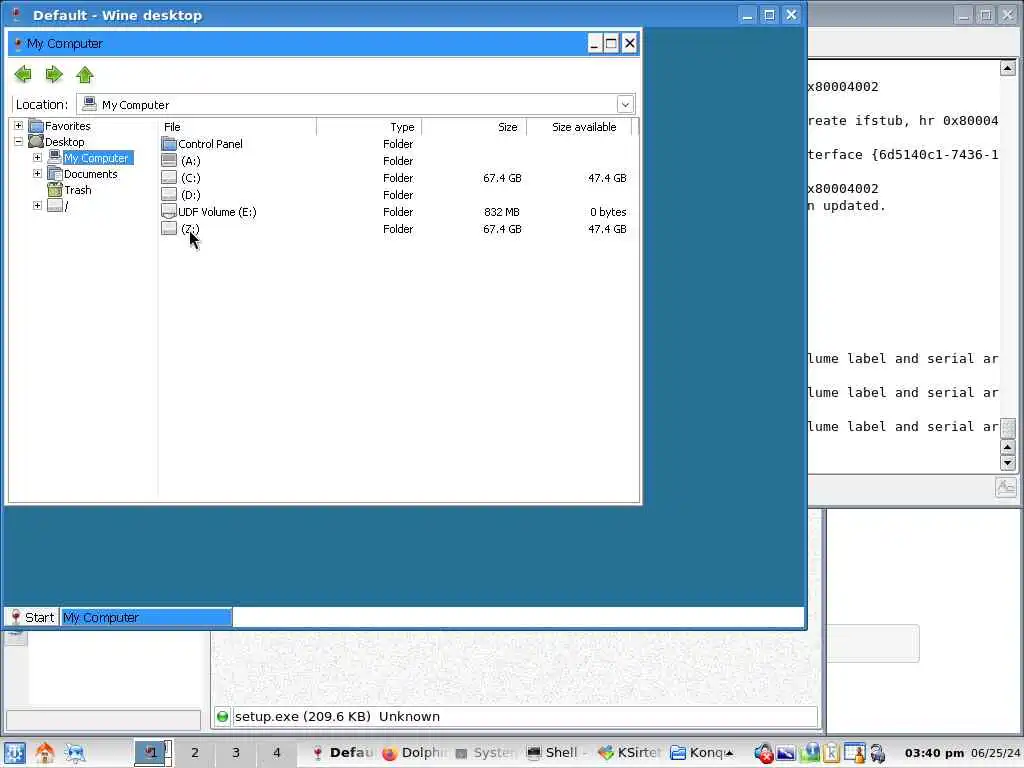Click the Wine desktop title bar icon
The image size is (1024, 768).
coord(16,14)
